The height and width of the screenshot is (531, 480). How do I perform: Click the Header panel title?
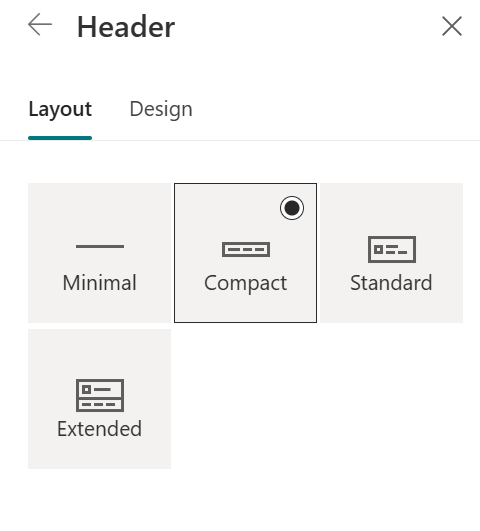(x=126, y=27)
